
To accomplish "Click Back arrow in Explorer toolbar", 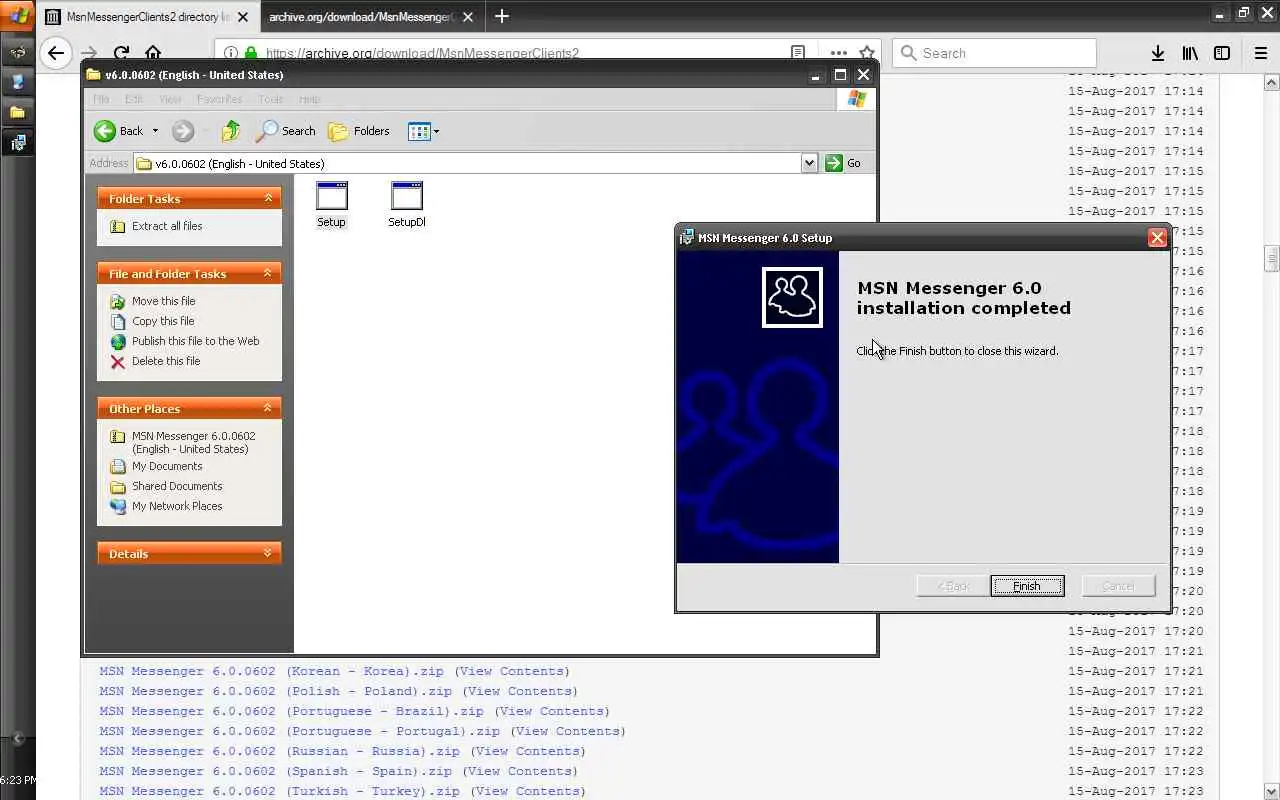I will tap(120, 131).
